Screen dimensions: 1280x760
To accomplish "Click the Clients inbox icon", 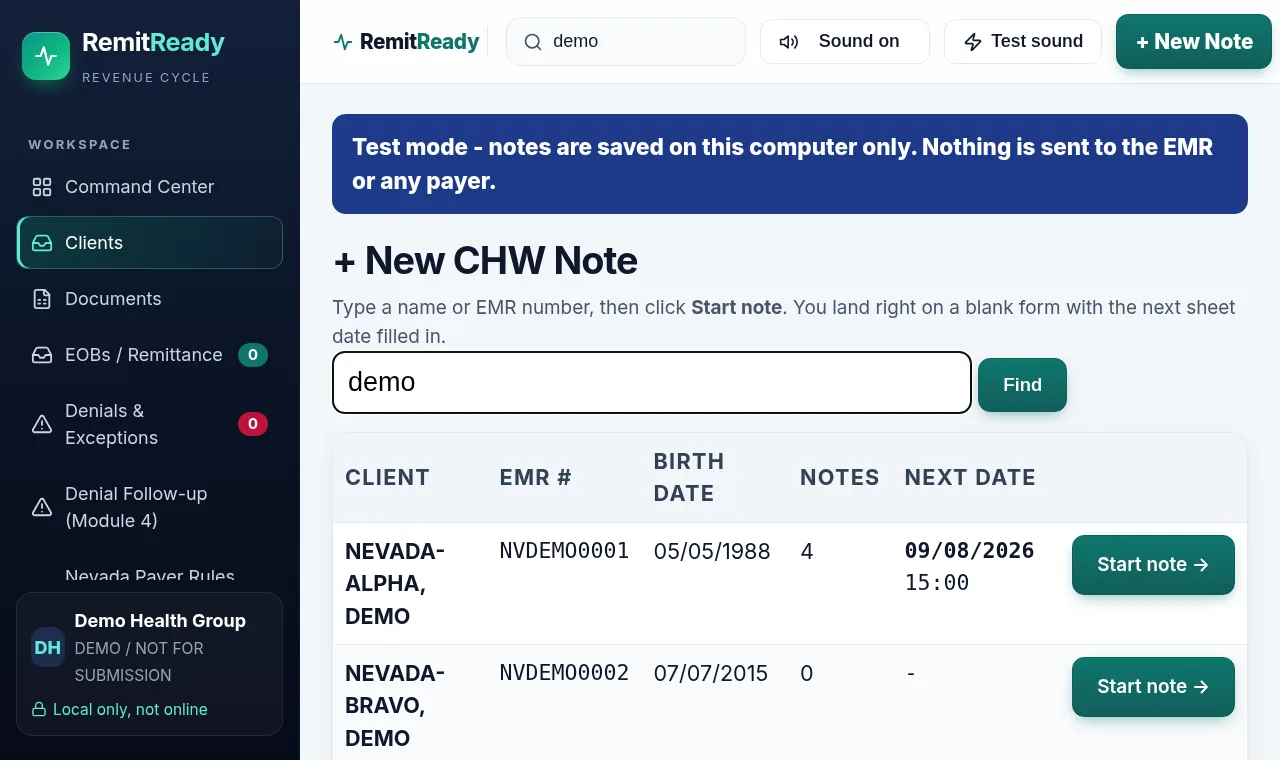I will (42, 243).
